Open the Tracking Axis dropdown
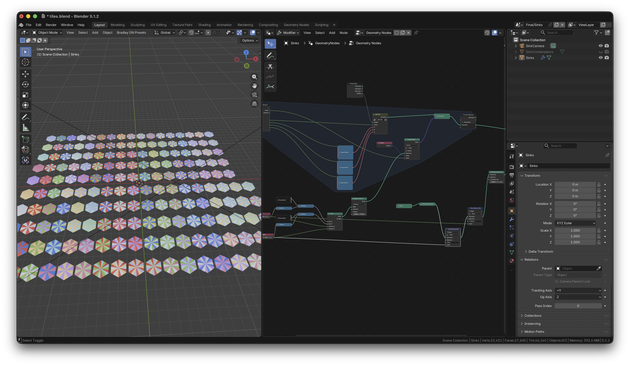The height and width of the screenshot is (366, 630). coord(578,290)
